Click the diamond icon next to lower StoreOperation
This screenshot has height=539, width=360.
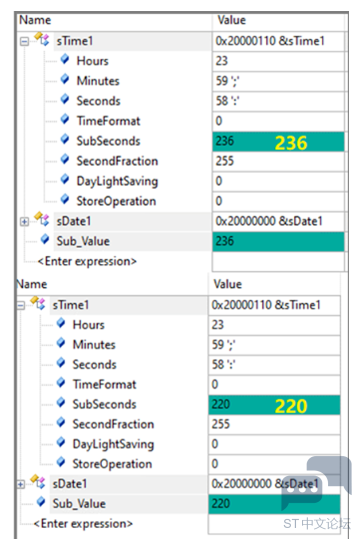(61, 462)
